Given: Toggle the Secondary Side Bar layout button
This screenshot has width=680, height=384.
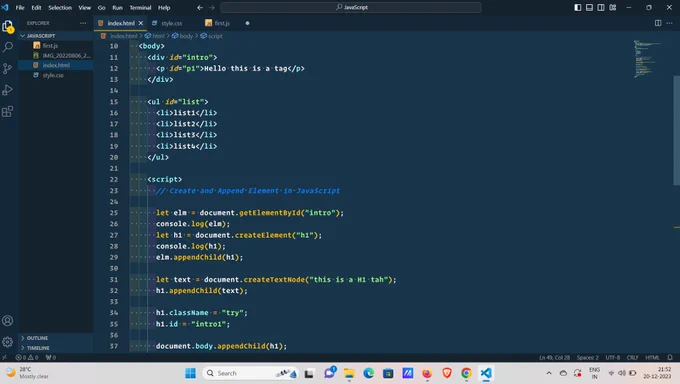Looking at the screenshot, I should [x=601, y=7].
